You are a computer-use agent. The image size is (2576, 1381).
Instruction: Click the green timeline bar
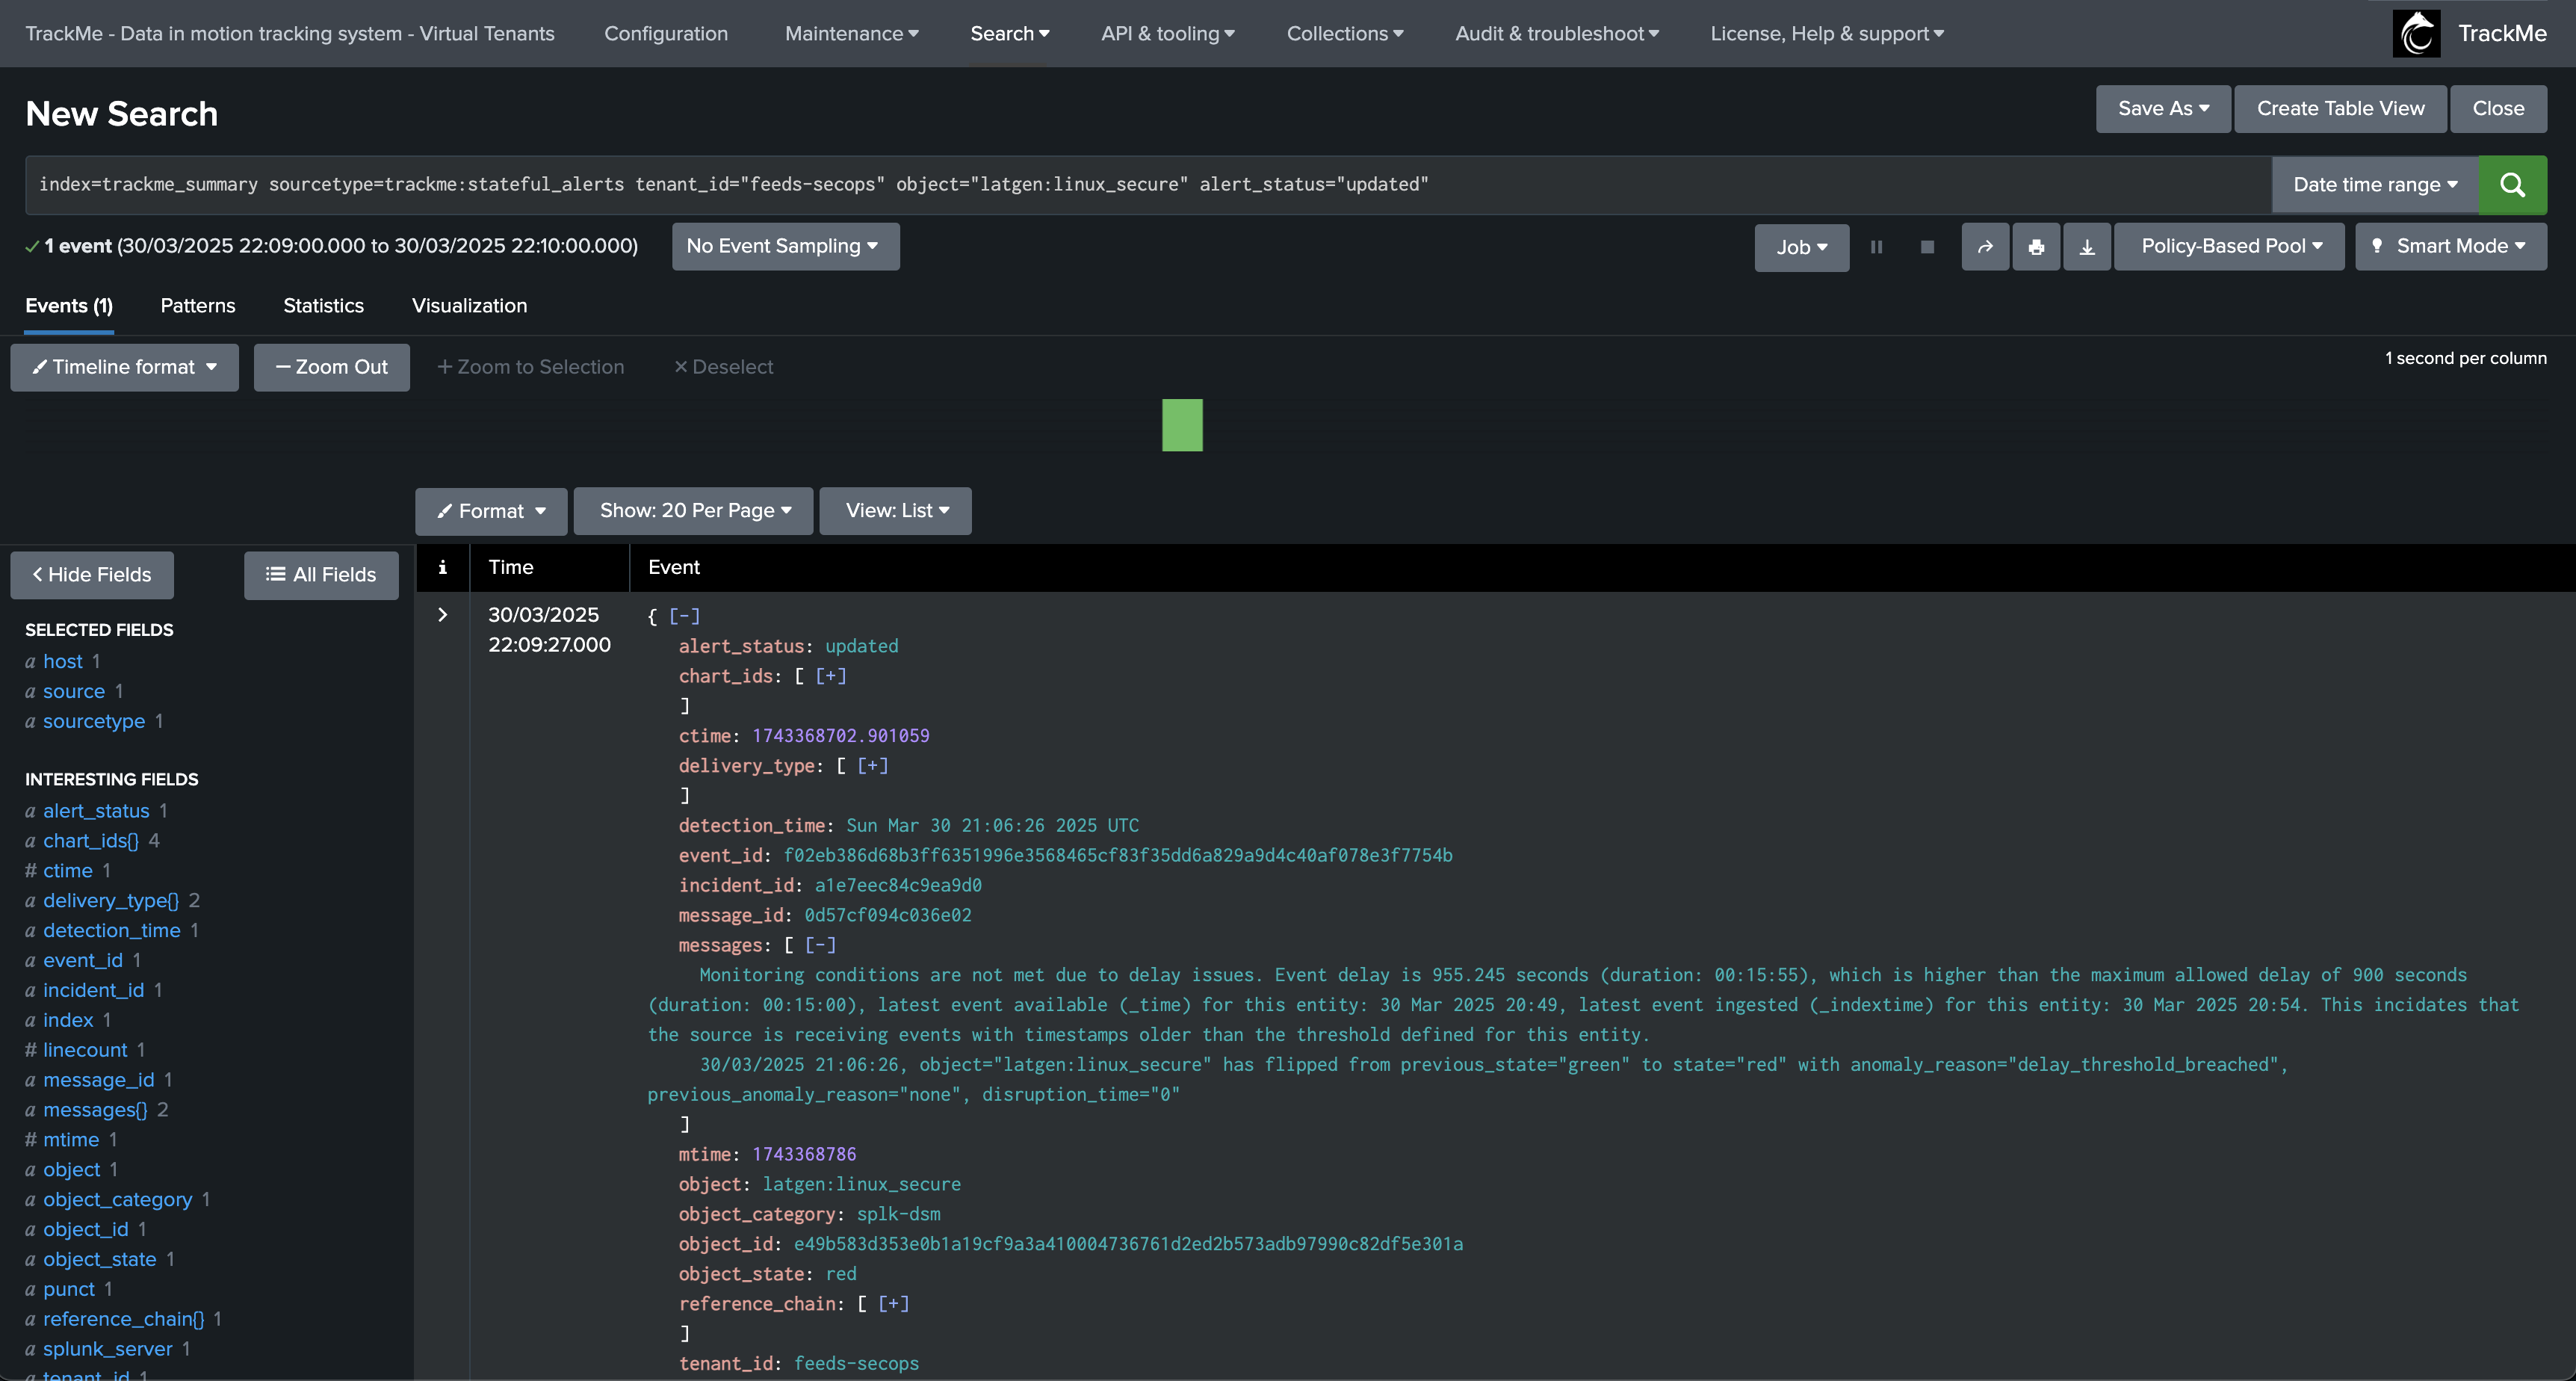pos(1182,426)
